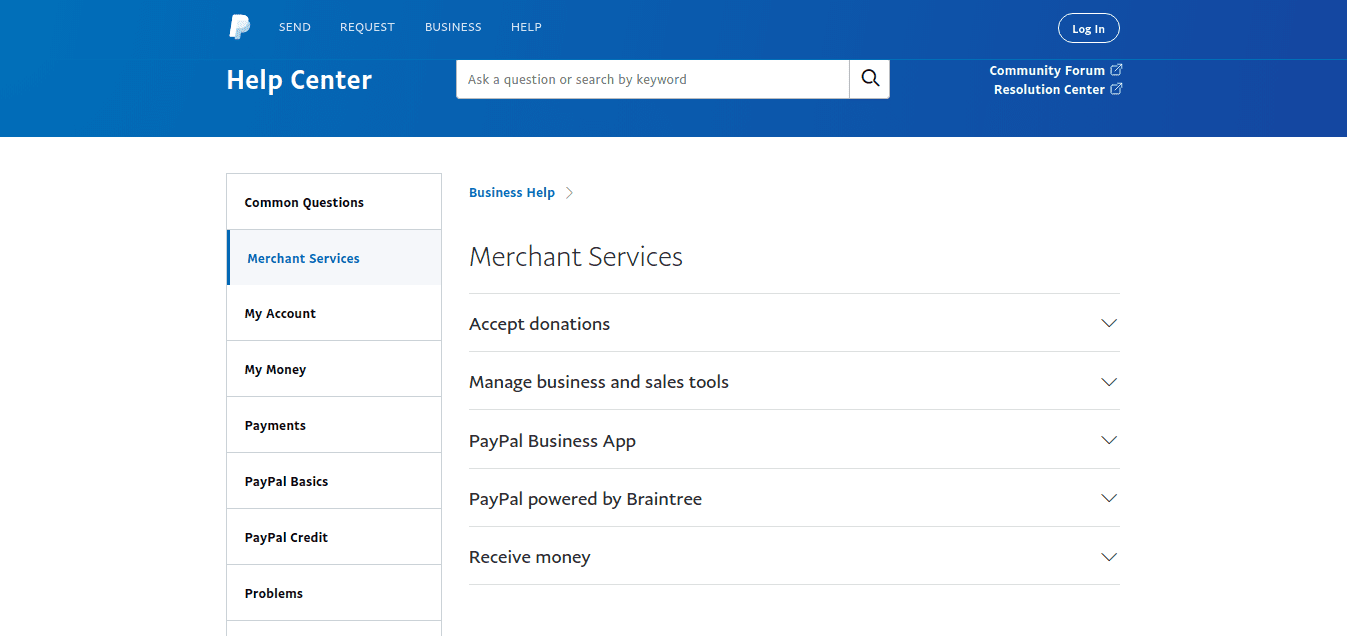The height and width of the screenshot is (636, 1347).
Task: Click external link icon beside Community Forum
Action: click(x=1116, y=70)
